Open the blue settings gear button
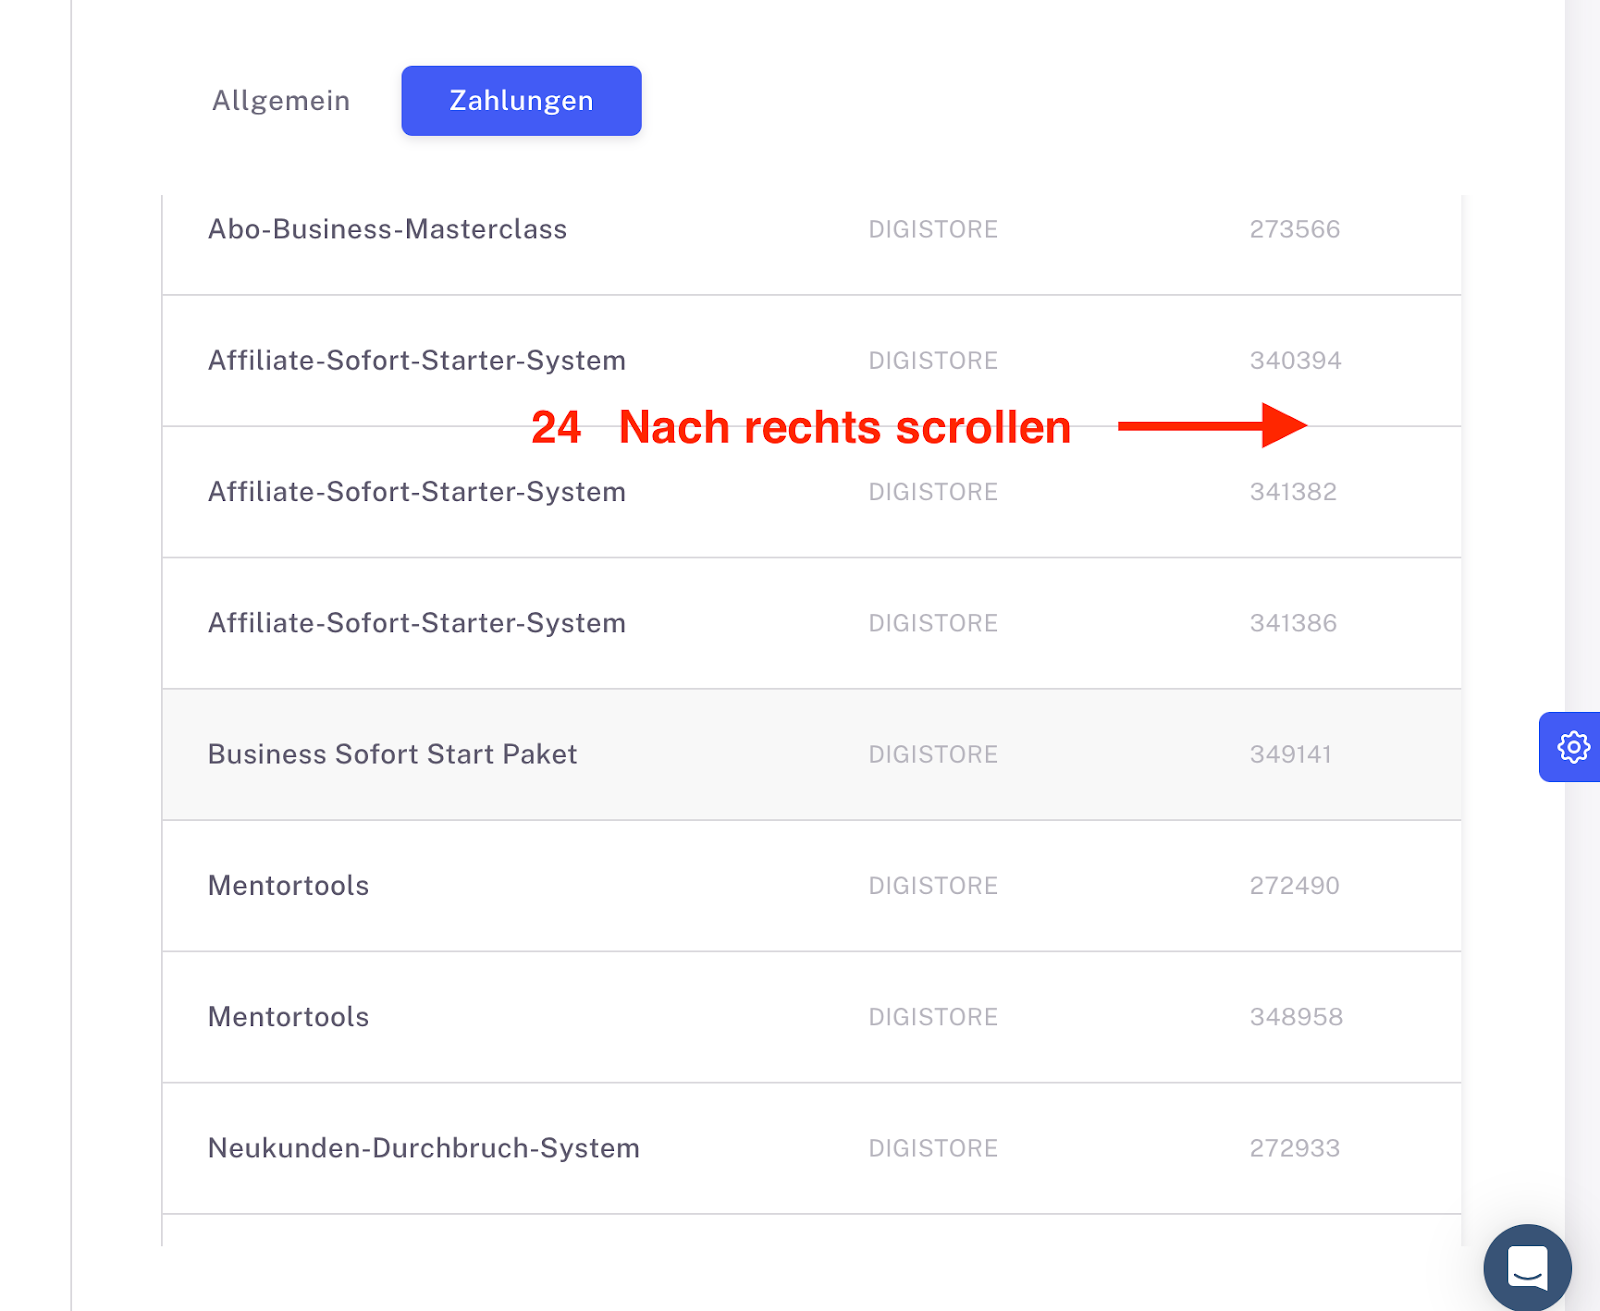1600x1311 pixels. point(1572,747)
